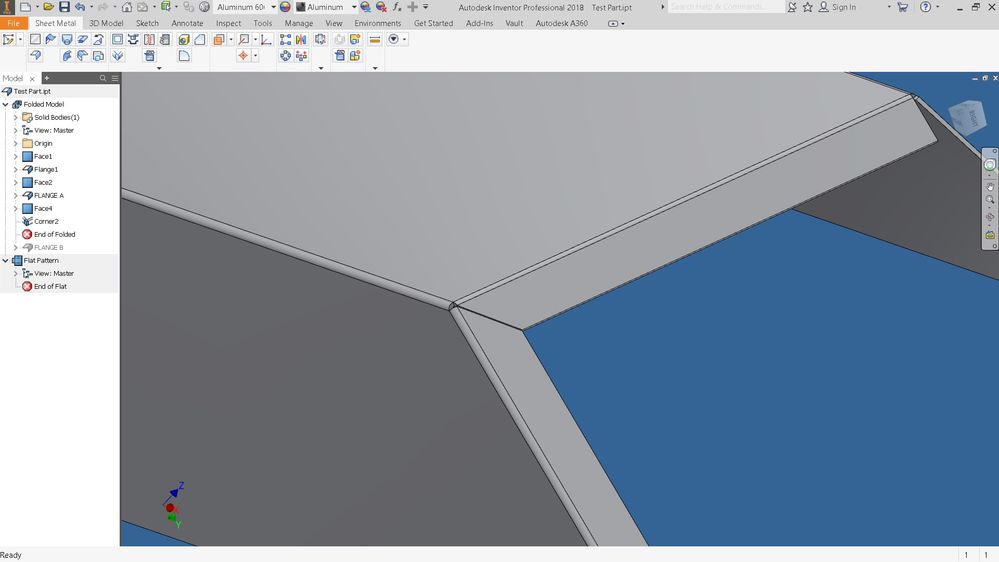Expand the FLANGE A node
This screenshot has height=562, width=999.
(x=16, y=196)
